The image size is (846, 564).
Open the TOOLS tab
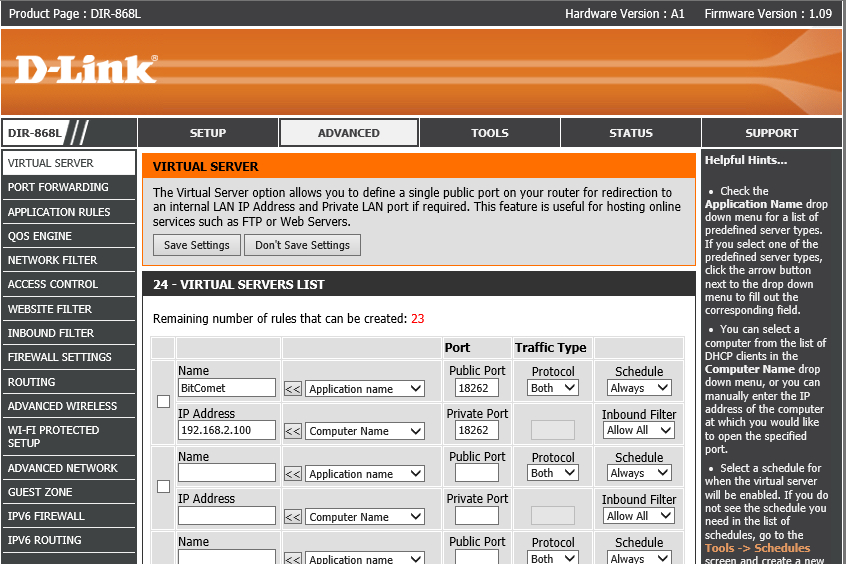point(489,133)
